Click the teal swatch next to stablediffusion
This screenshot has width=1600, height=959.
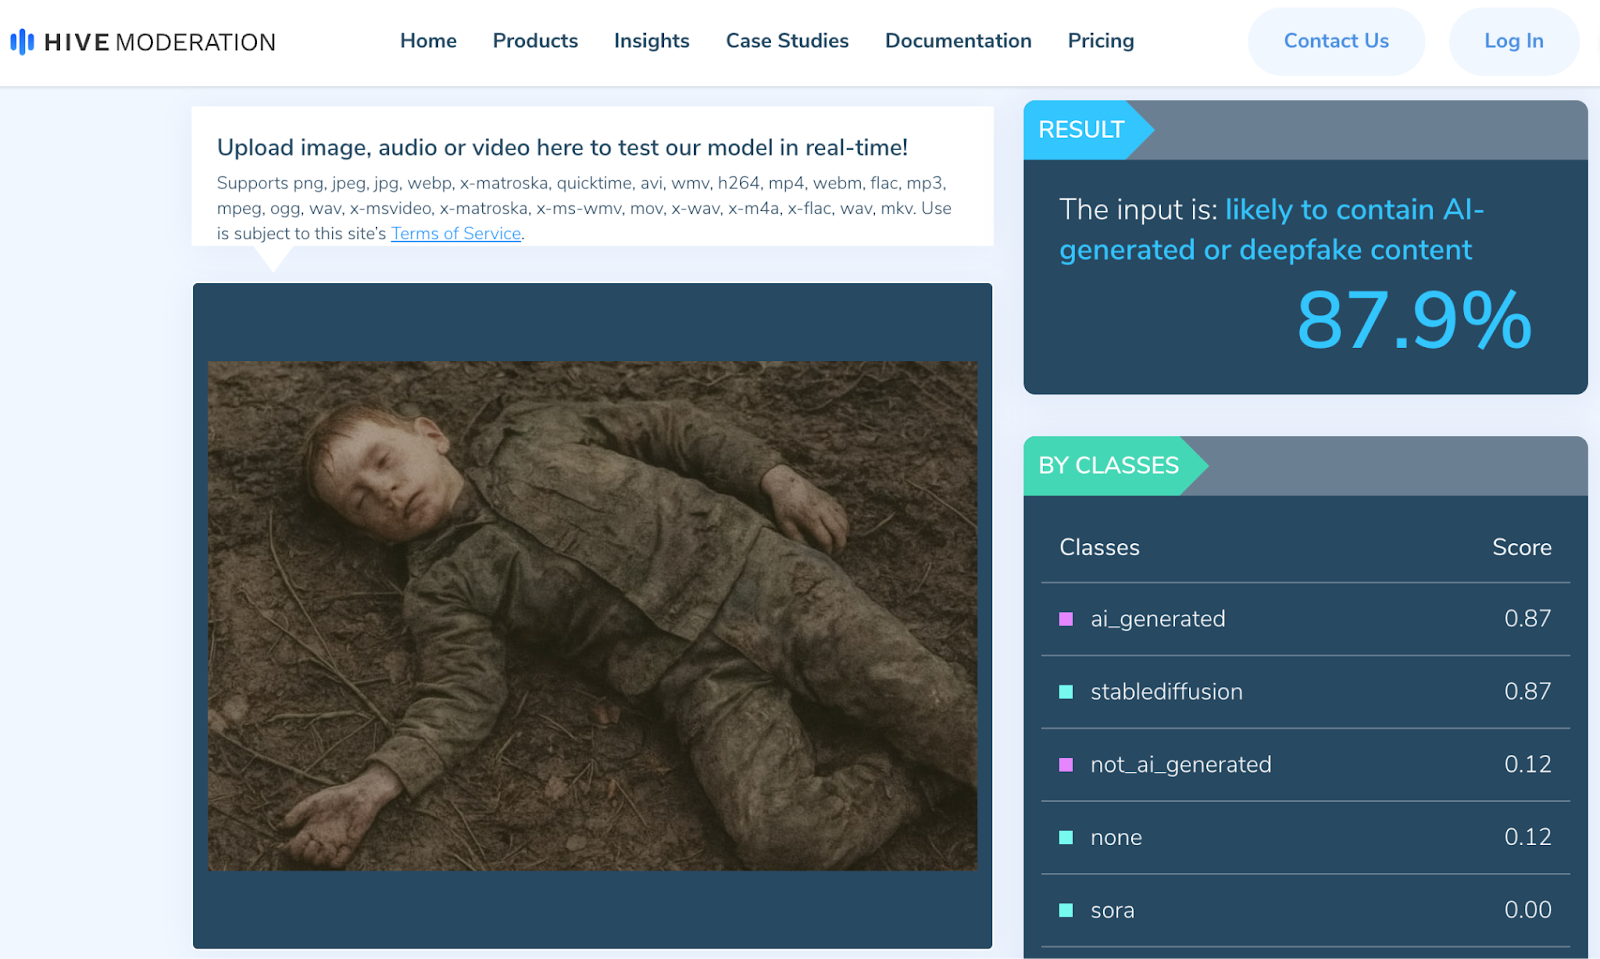pyautogui.click(x=1066, y=692)
